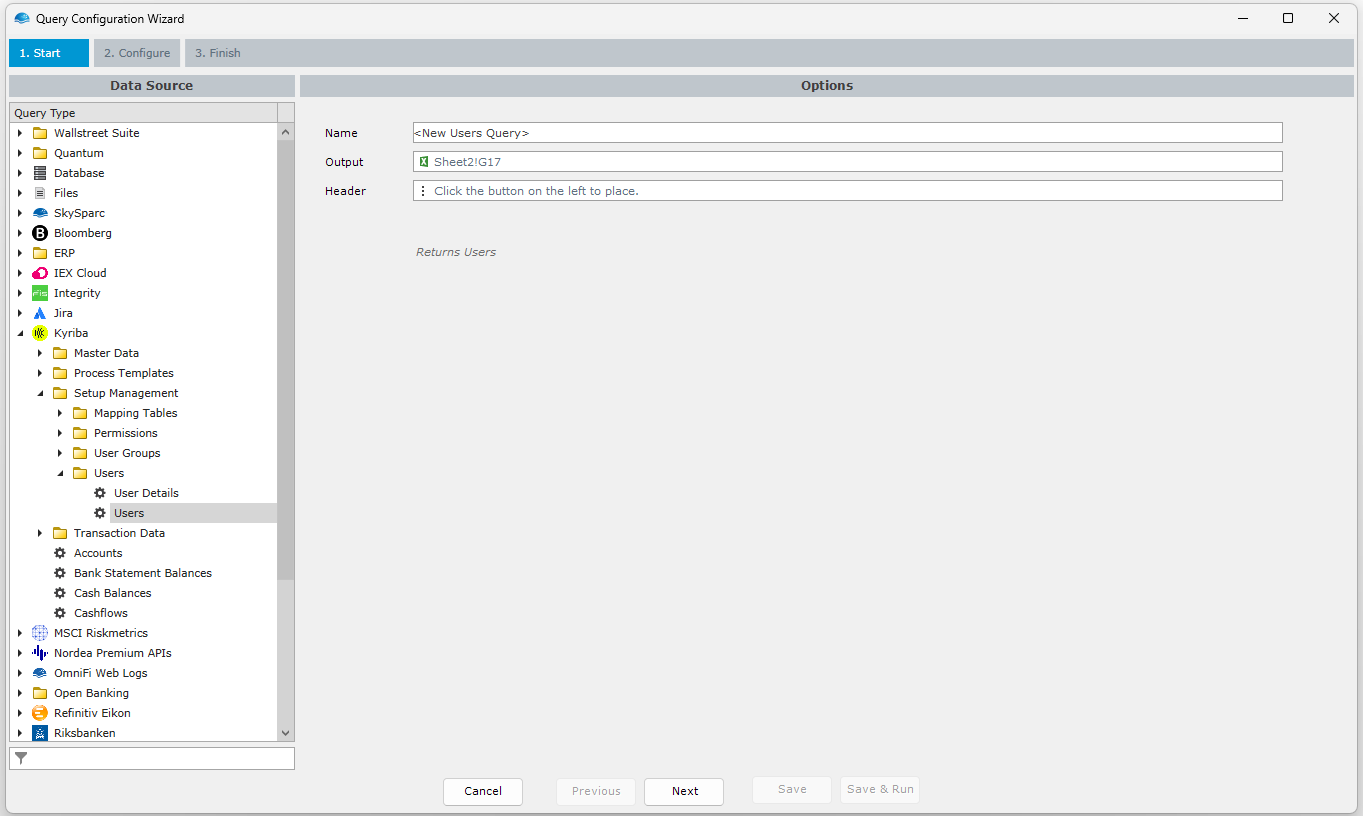The height and width of the screenshot is (816, 1363).
Task: Click the tree scrollbar down arrow
Action: pos(285,733)
